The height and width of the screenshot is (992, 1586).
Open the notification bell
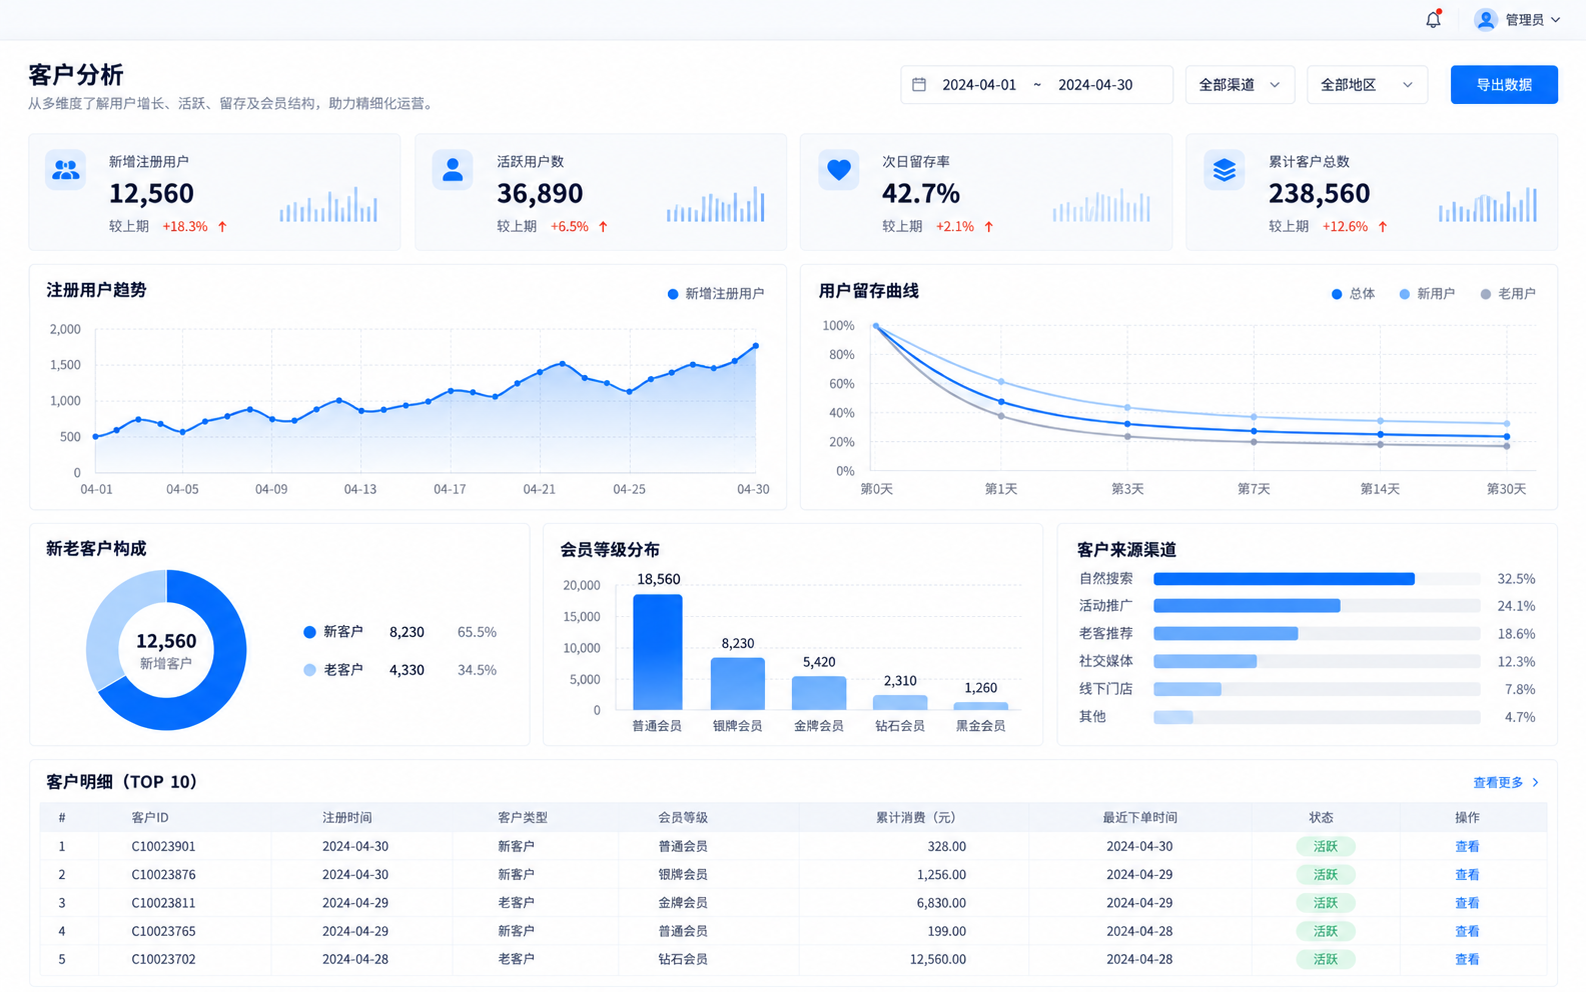(1433, 19)
